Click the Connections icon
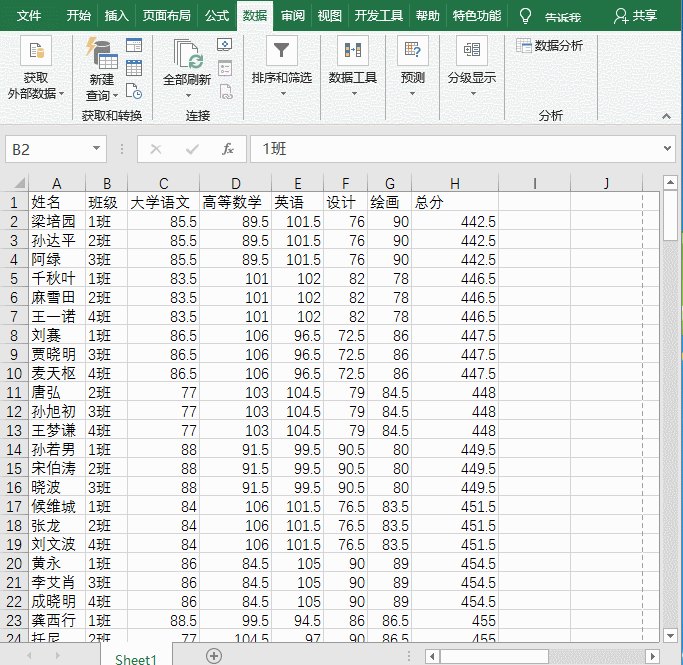Viewport: 683px width, 665px height. pos(225,44)
